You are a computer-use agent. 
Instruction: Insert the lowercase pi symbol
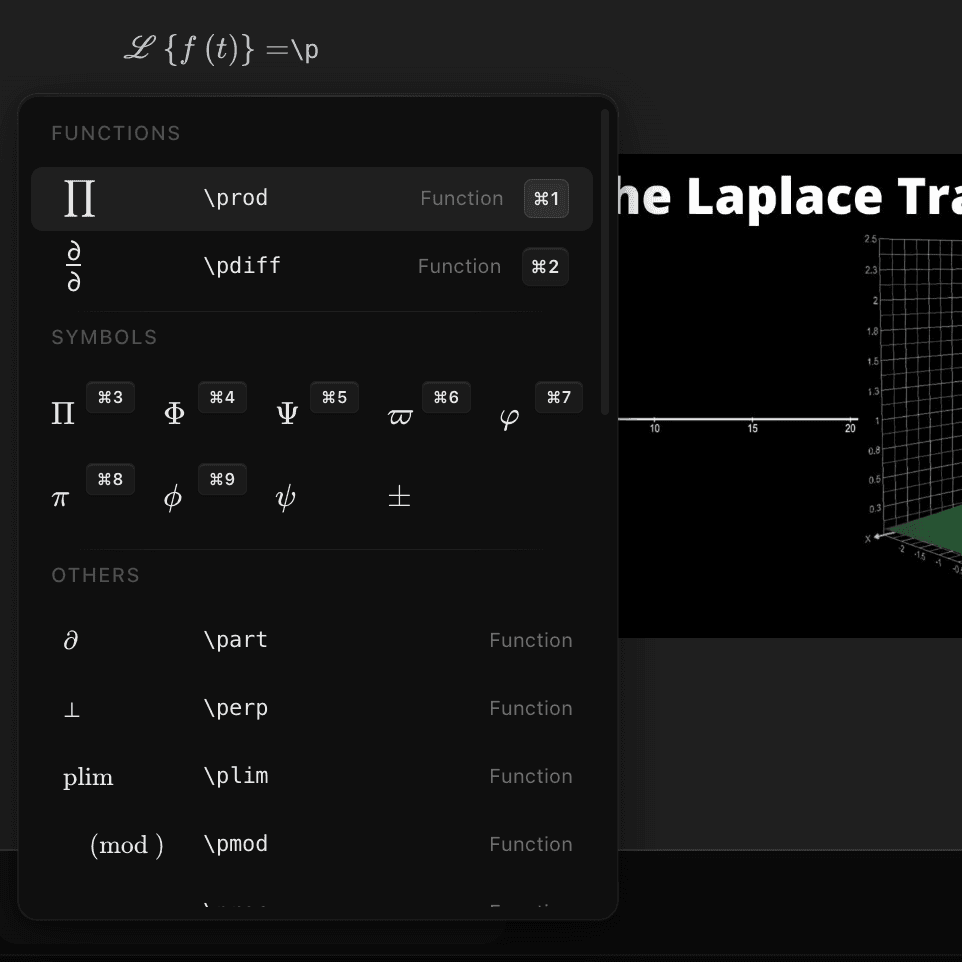click(61, 498)
